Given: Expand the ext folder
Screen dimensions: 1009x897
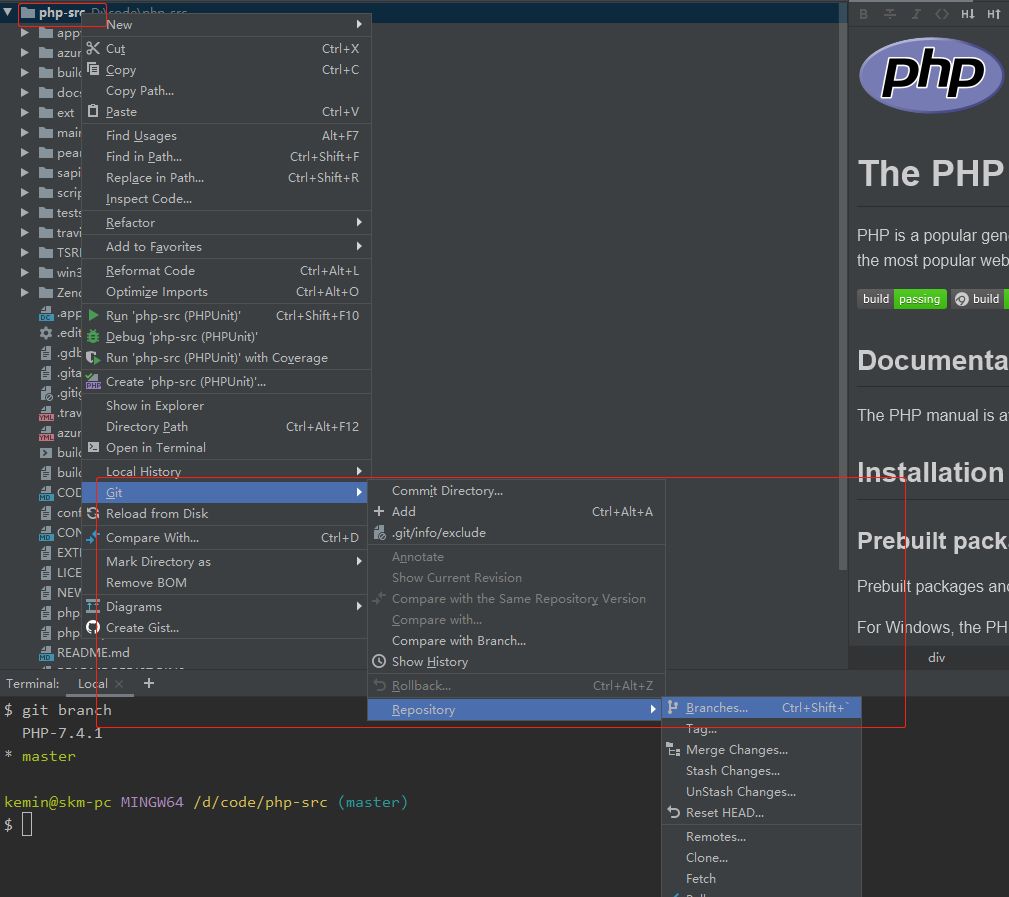Looking at the screenshot, I should tap(24, 113).
